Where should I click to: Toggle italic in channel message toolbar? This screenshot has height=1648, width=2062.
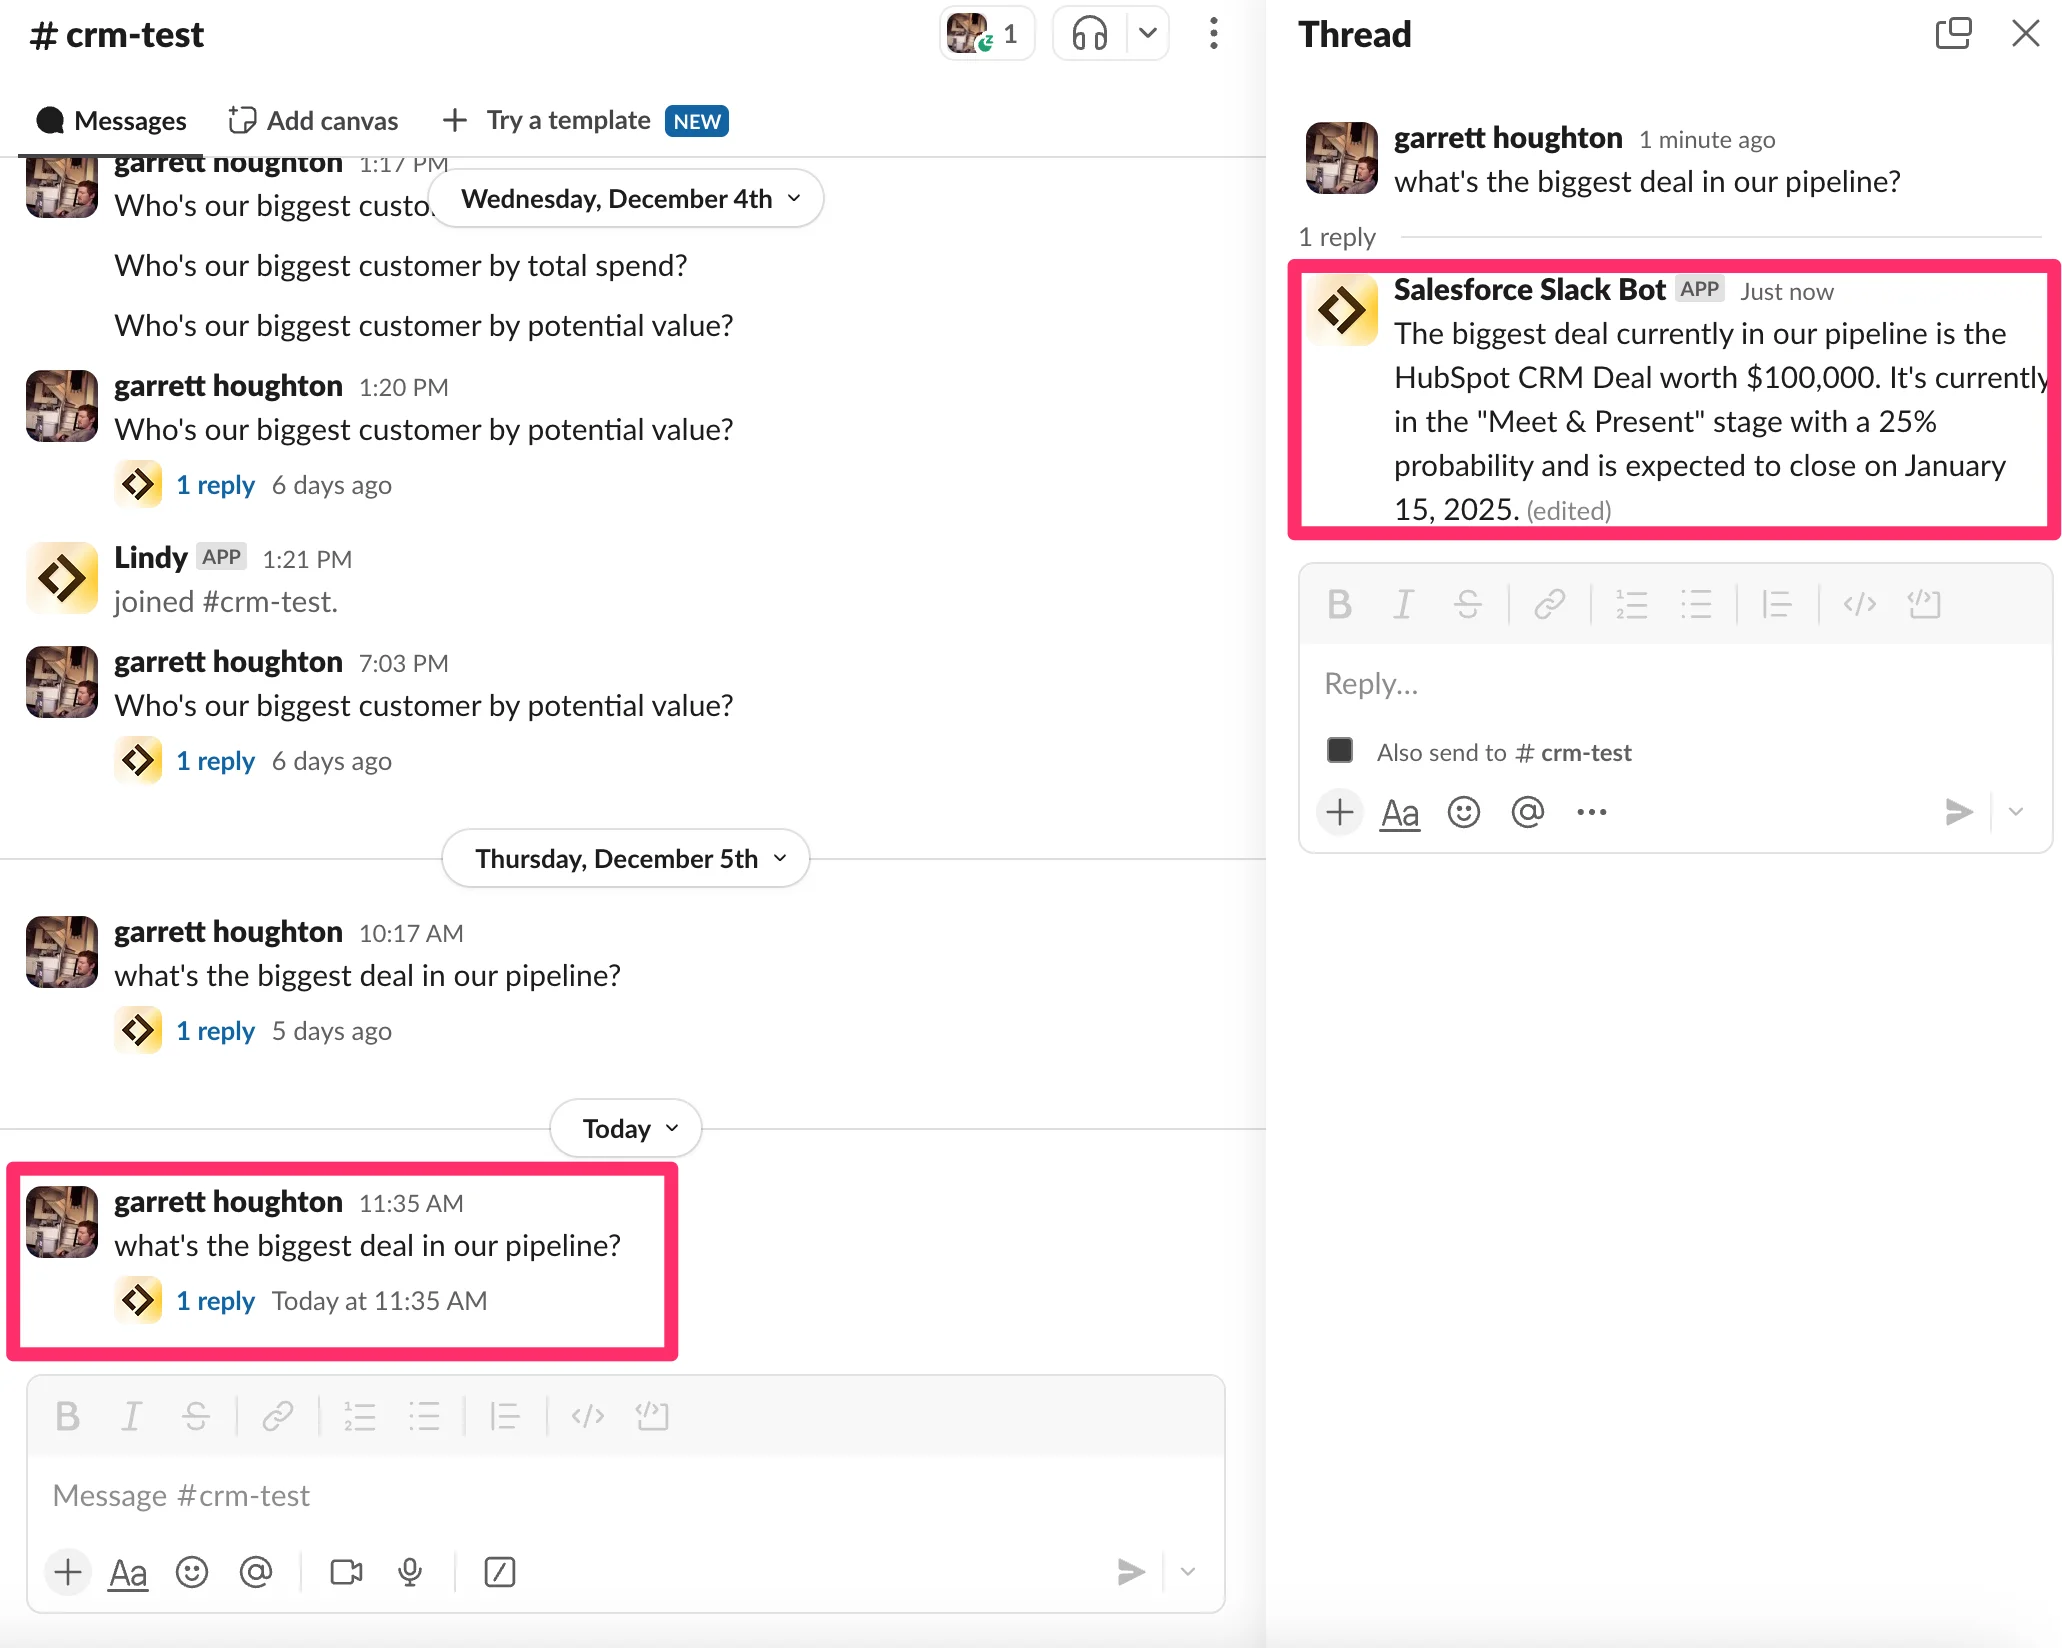point(132,1416)
